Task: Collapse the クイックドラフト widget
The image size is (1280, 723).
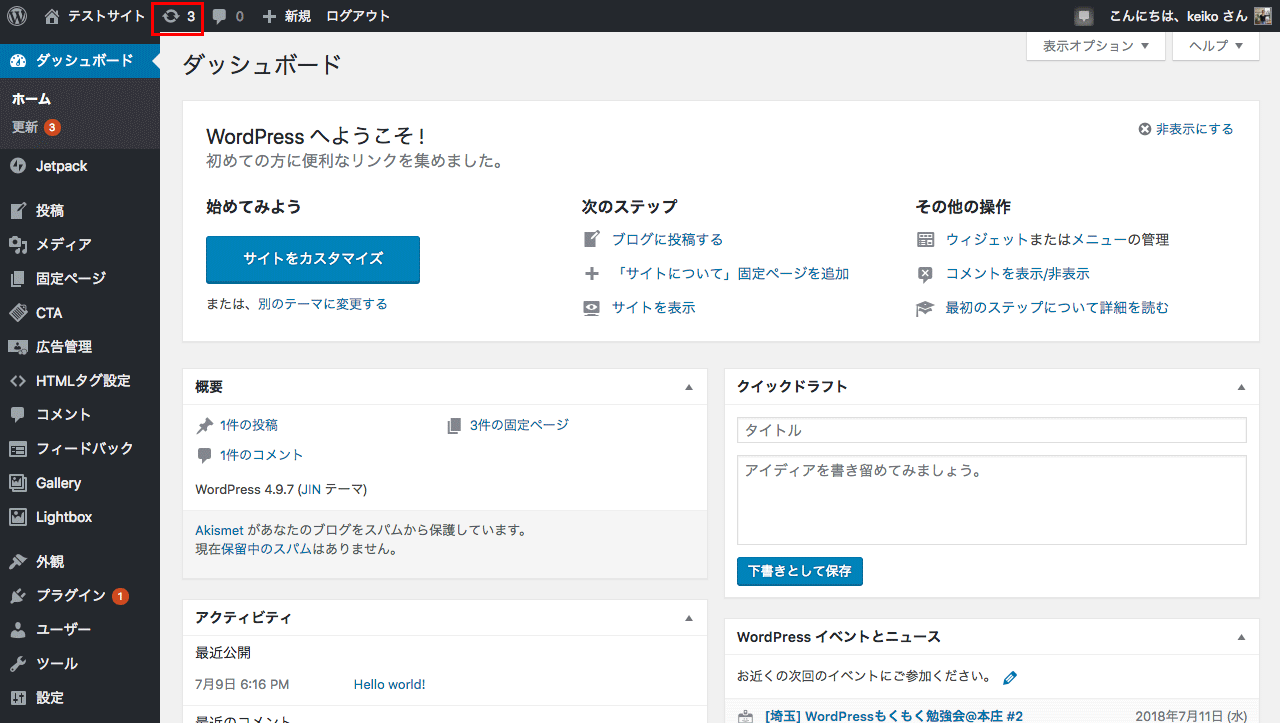Action: pos(1241,387)
